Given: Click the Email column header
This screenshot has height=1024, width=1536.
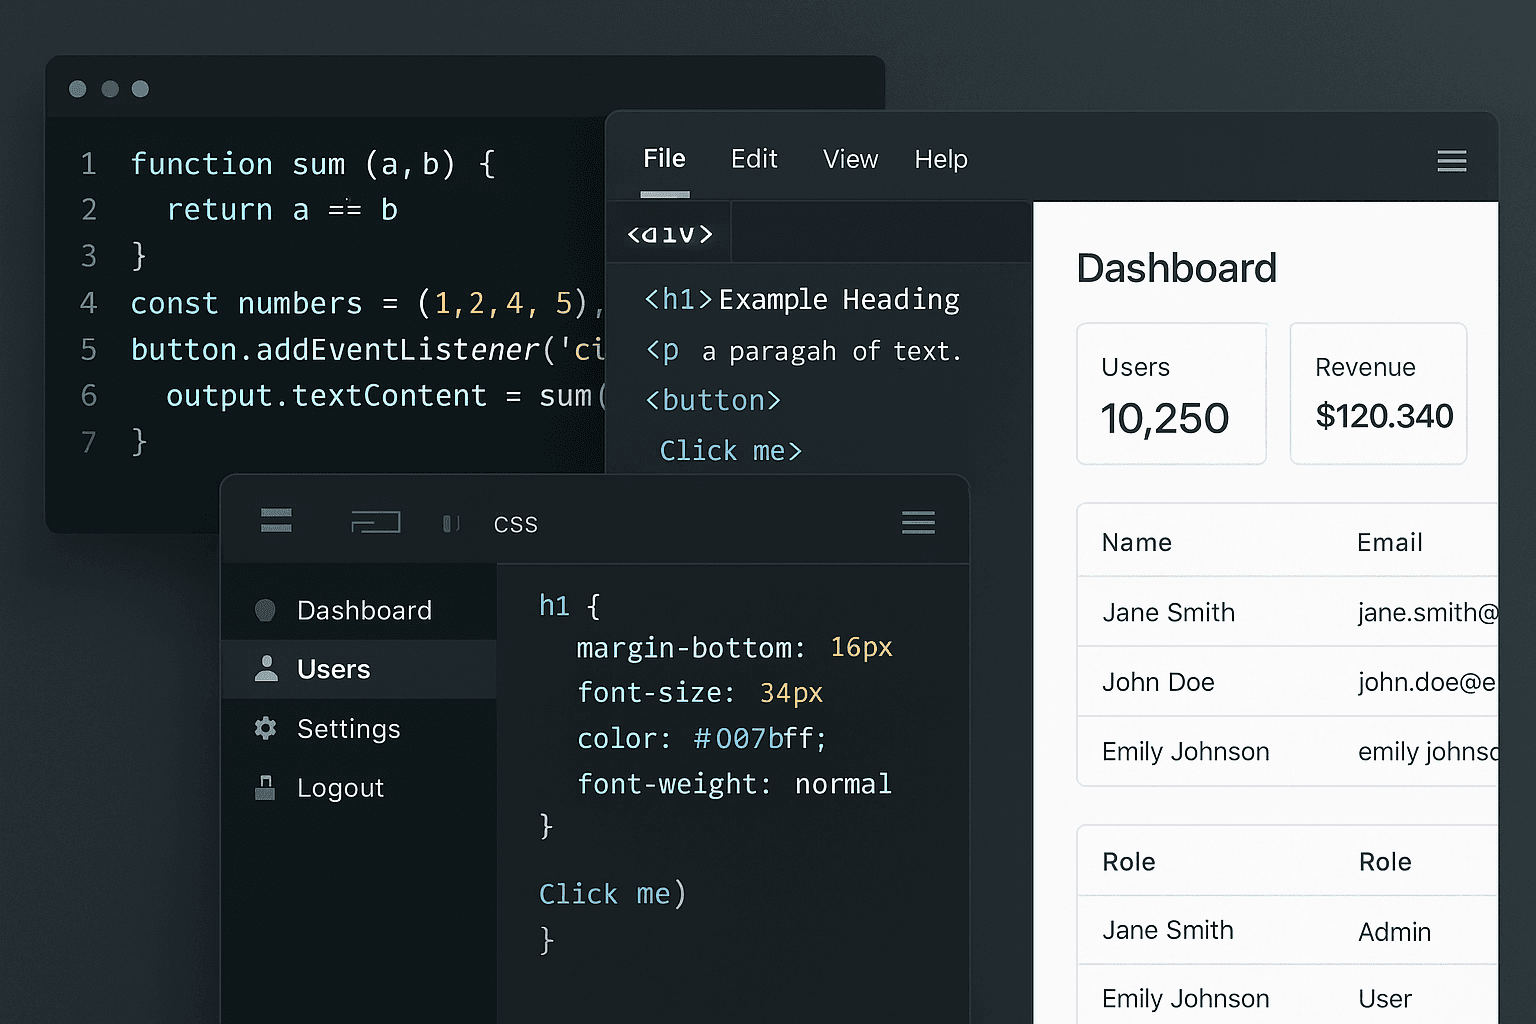Looking at the screenshot, I should click(x=1390, y=542).
